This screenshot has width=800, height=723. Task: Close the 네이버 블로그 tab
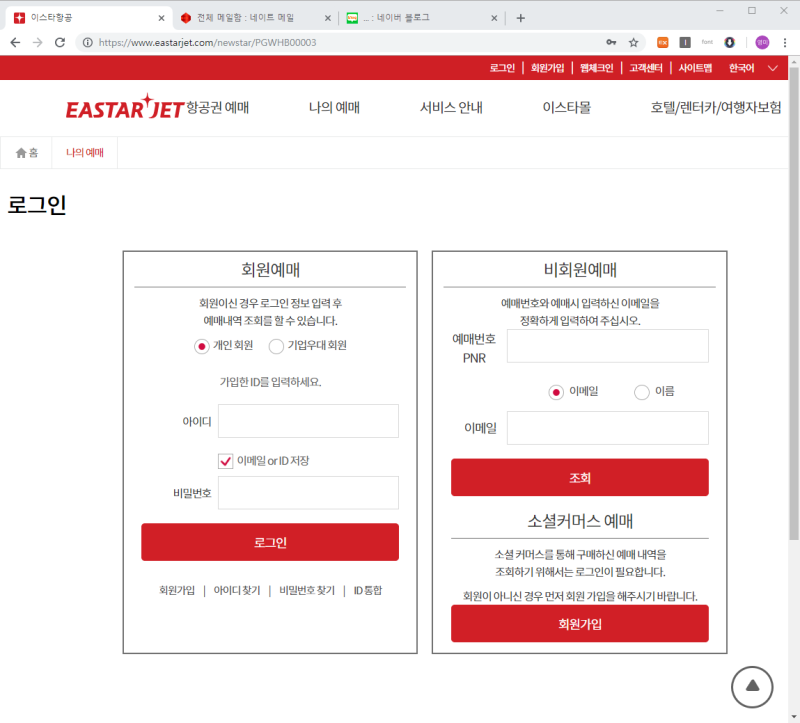point(494,18)
